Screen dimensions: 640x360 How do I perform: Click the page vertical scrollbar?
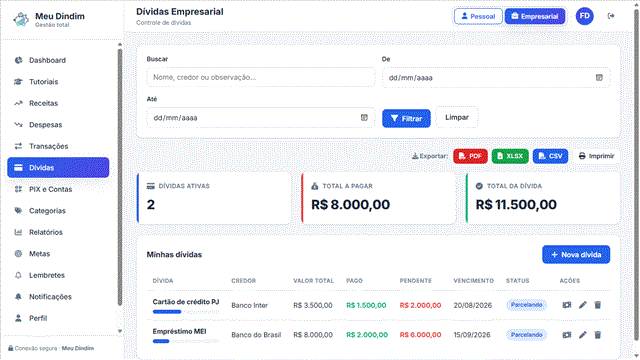[x=636, y=175]
